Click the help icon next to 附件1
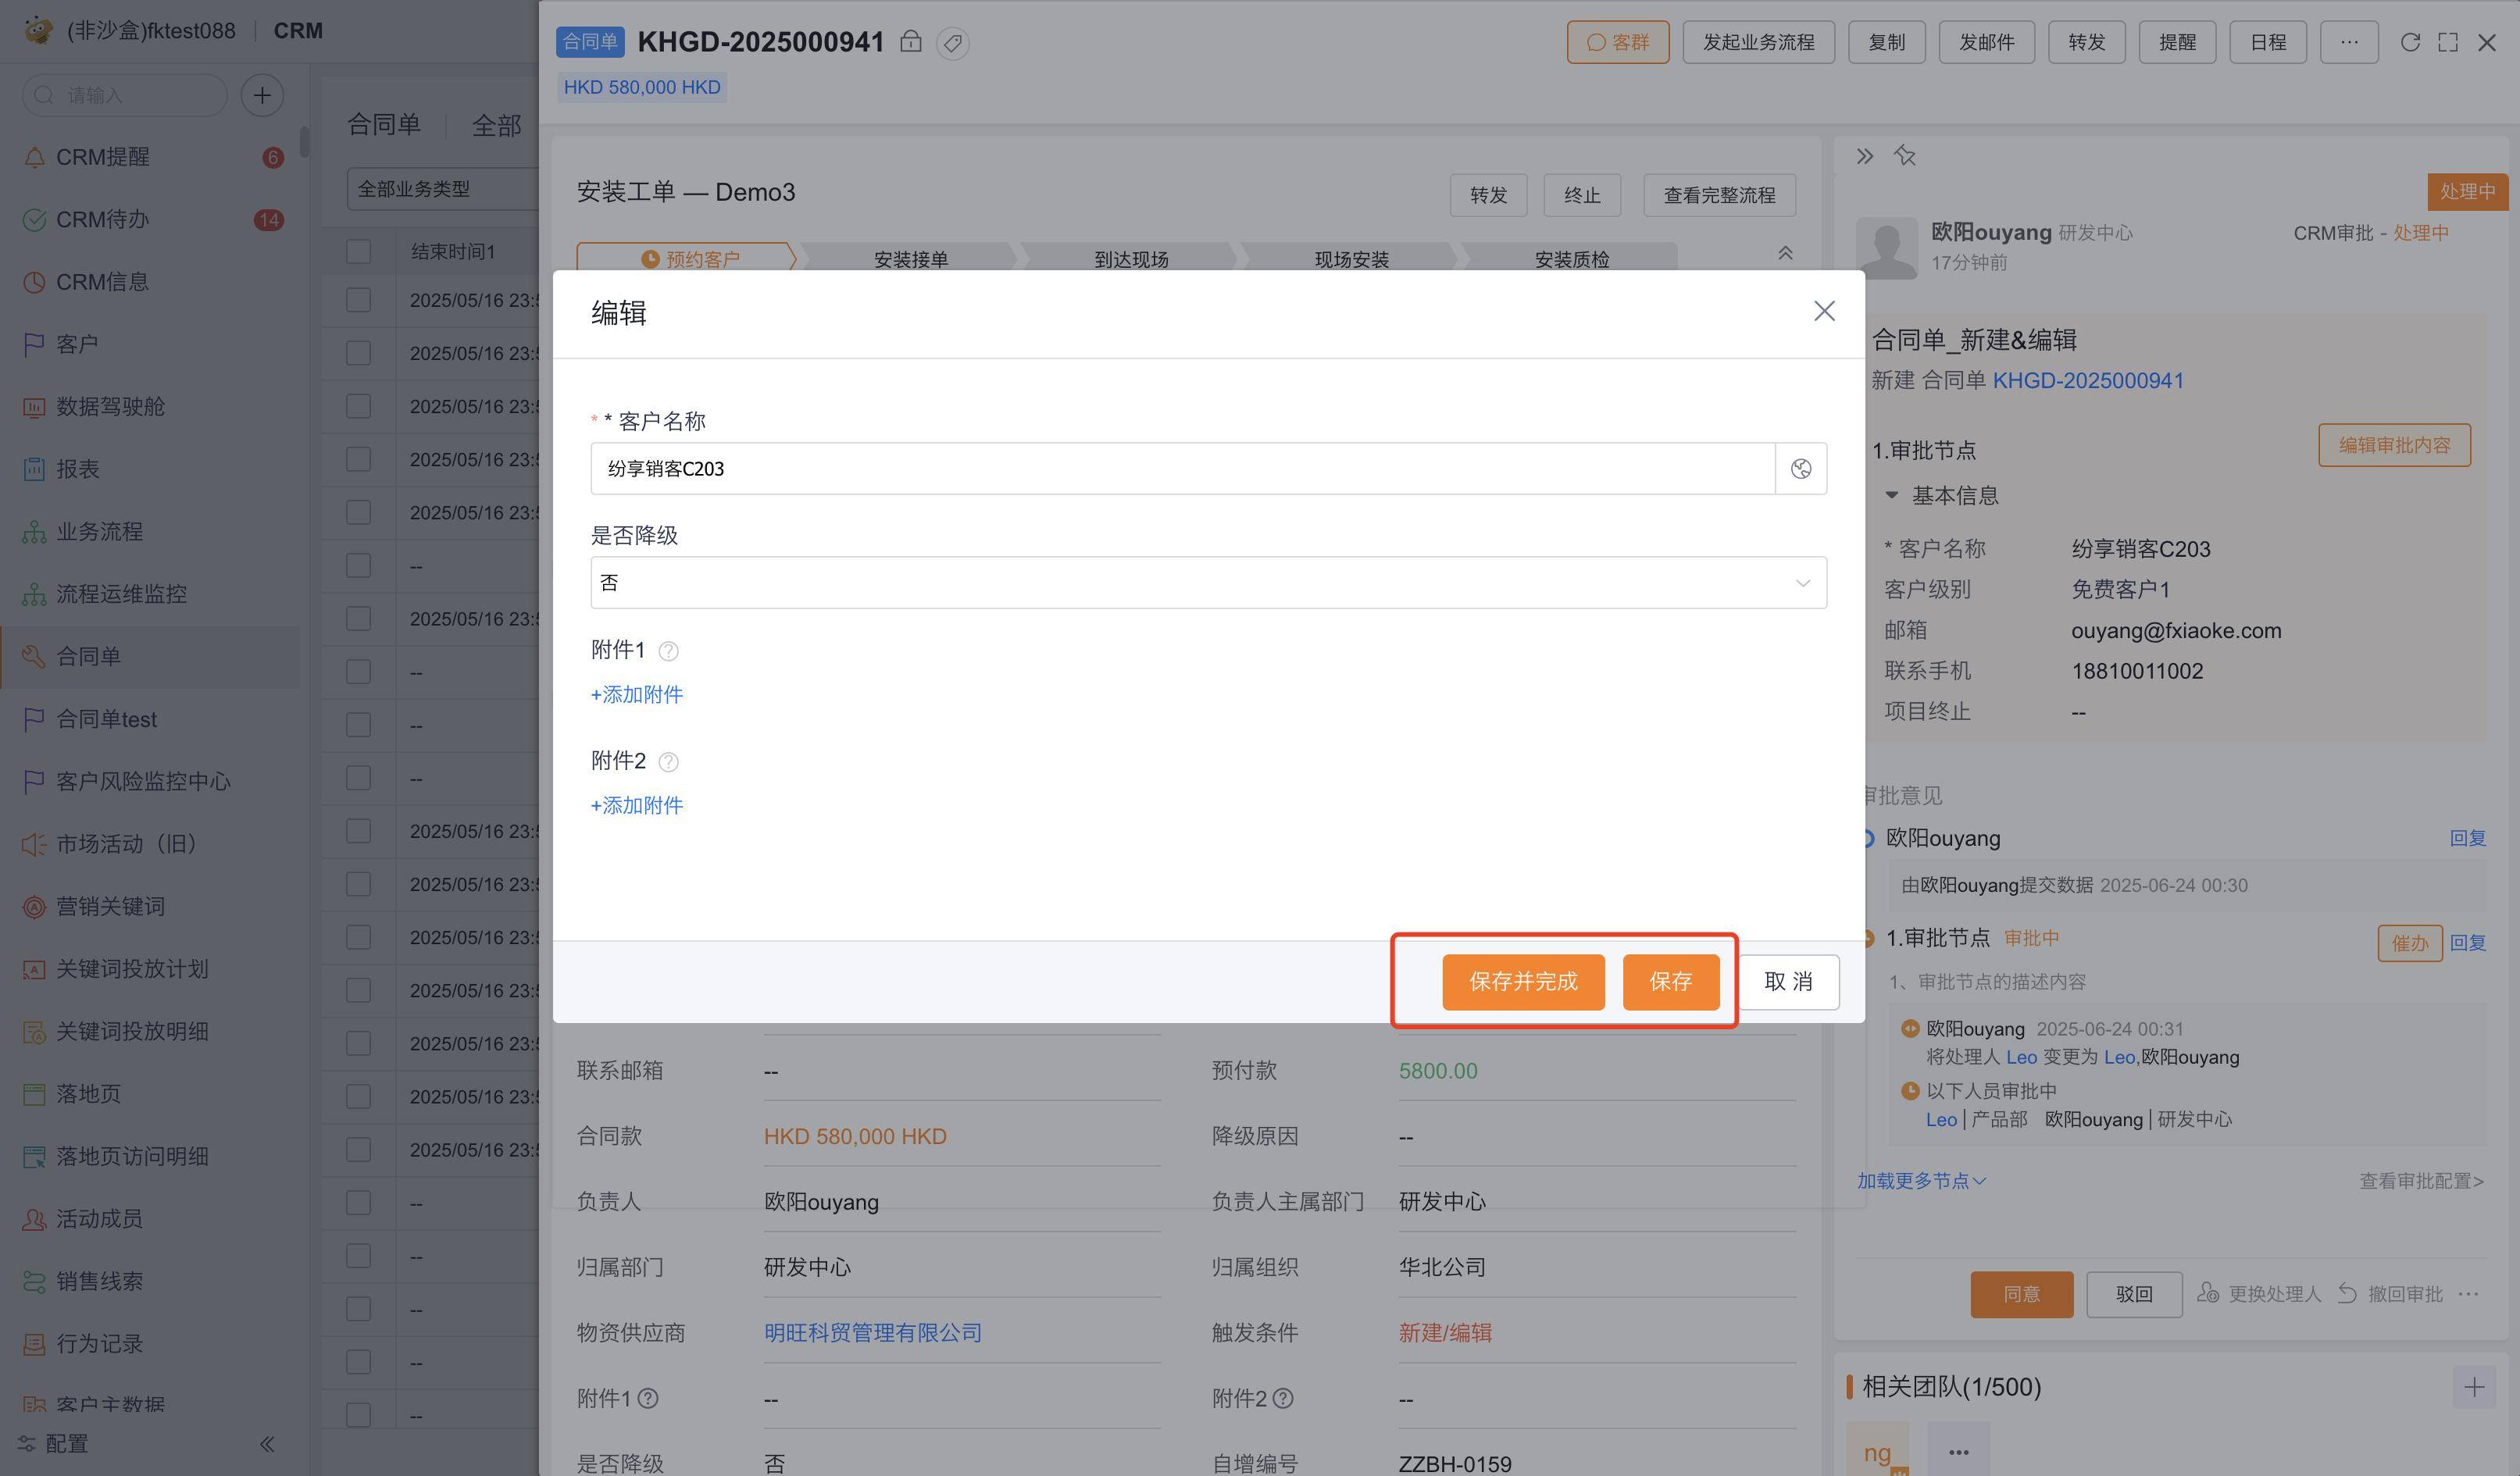The height and width of the screenshot is (1476, 2520). point(669,652)
